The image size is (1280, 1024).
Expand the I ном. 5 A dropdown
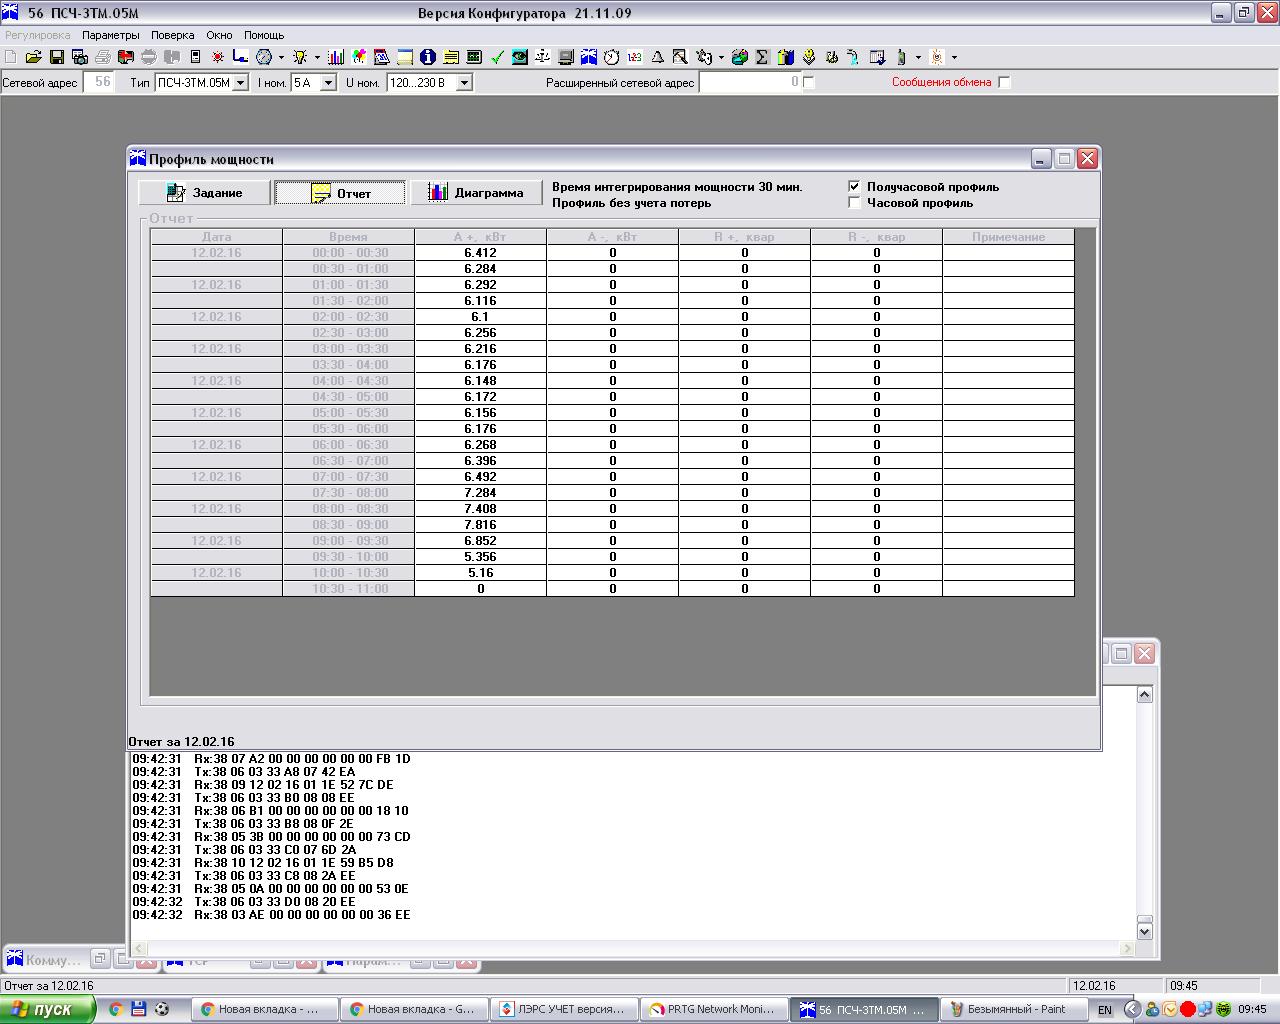(328, 83)
